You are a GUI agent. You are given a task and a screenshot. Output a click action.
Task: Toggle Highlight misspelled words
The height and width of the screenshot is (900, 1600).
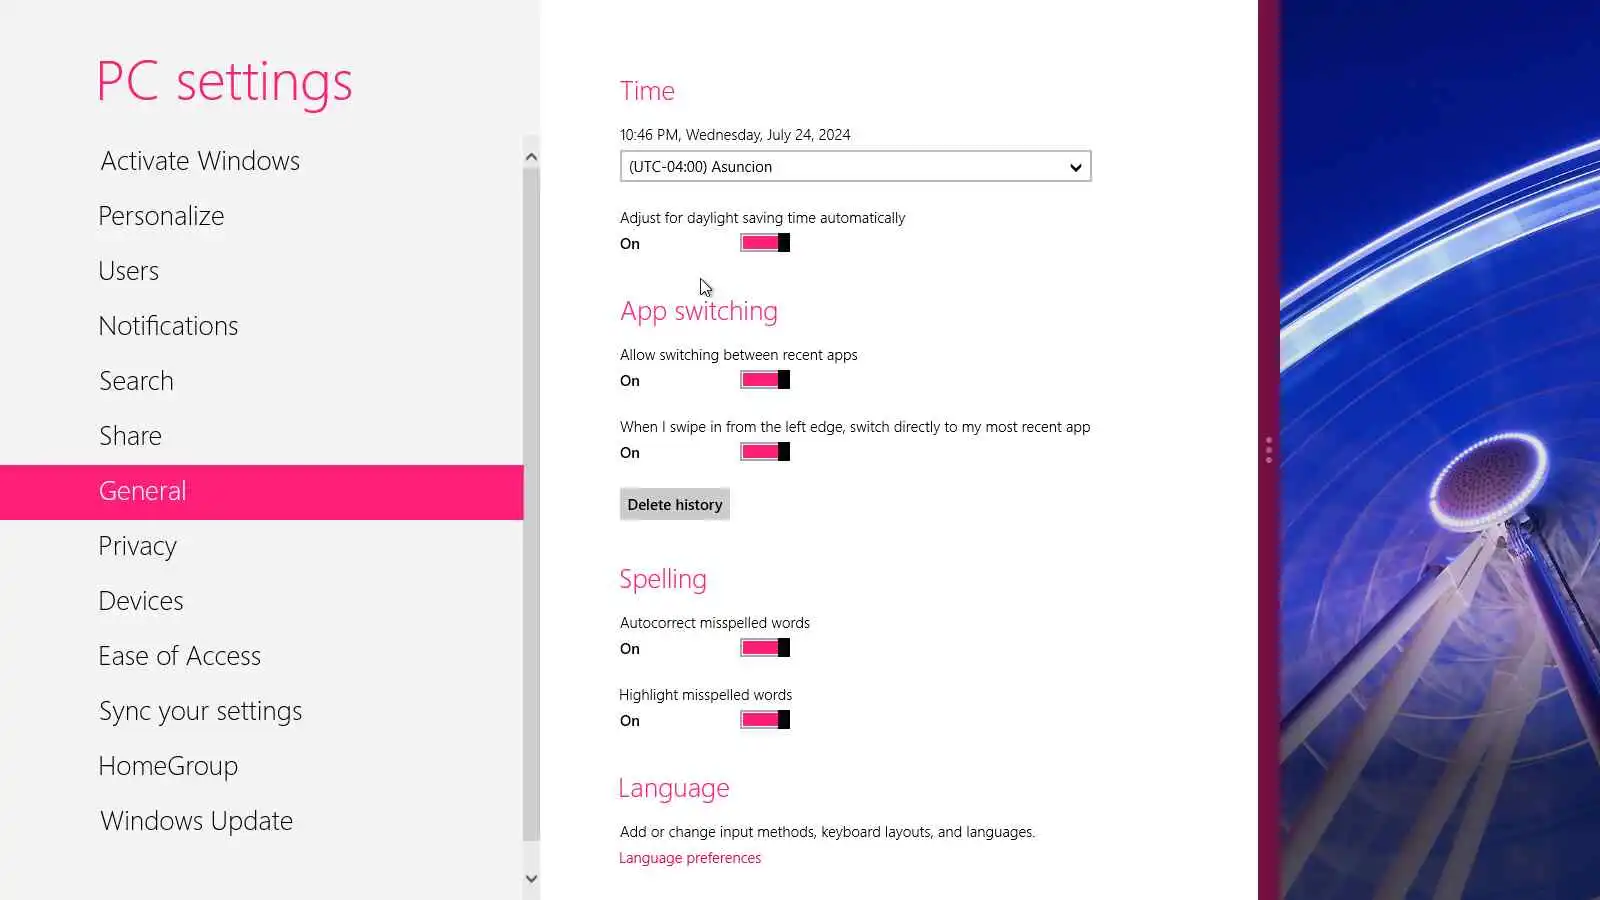(765, 720)
